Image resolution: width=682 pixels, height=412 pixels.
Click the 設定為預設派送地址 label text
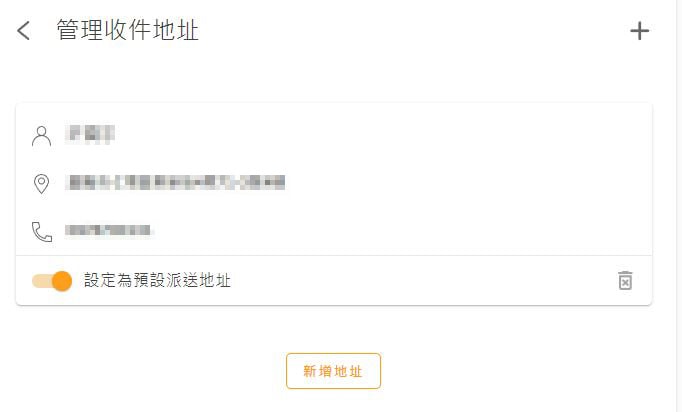(157, 281)
